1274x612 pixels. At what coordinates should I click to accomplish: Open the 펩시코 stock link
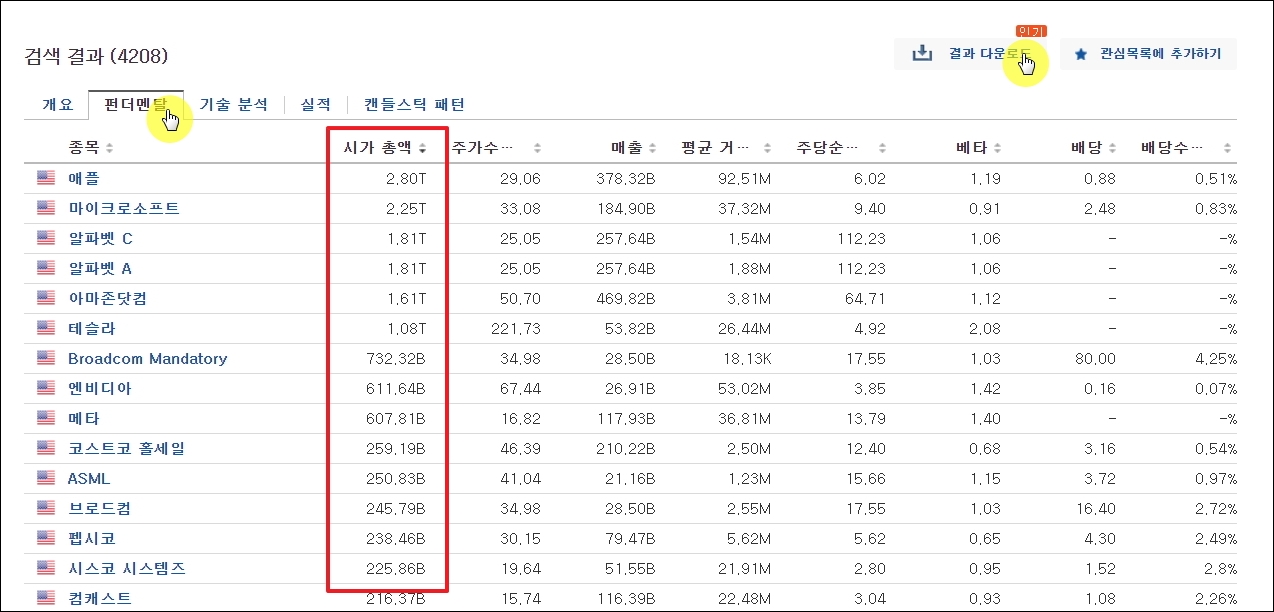[91, 538]
